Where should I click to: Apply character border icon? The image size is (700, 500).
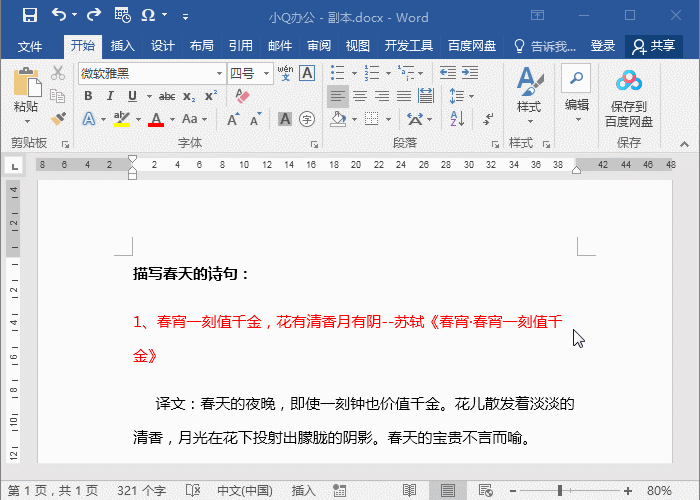[307, 73]
